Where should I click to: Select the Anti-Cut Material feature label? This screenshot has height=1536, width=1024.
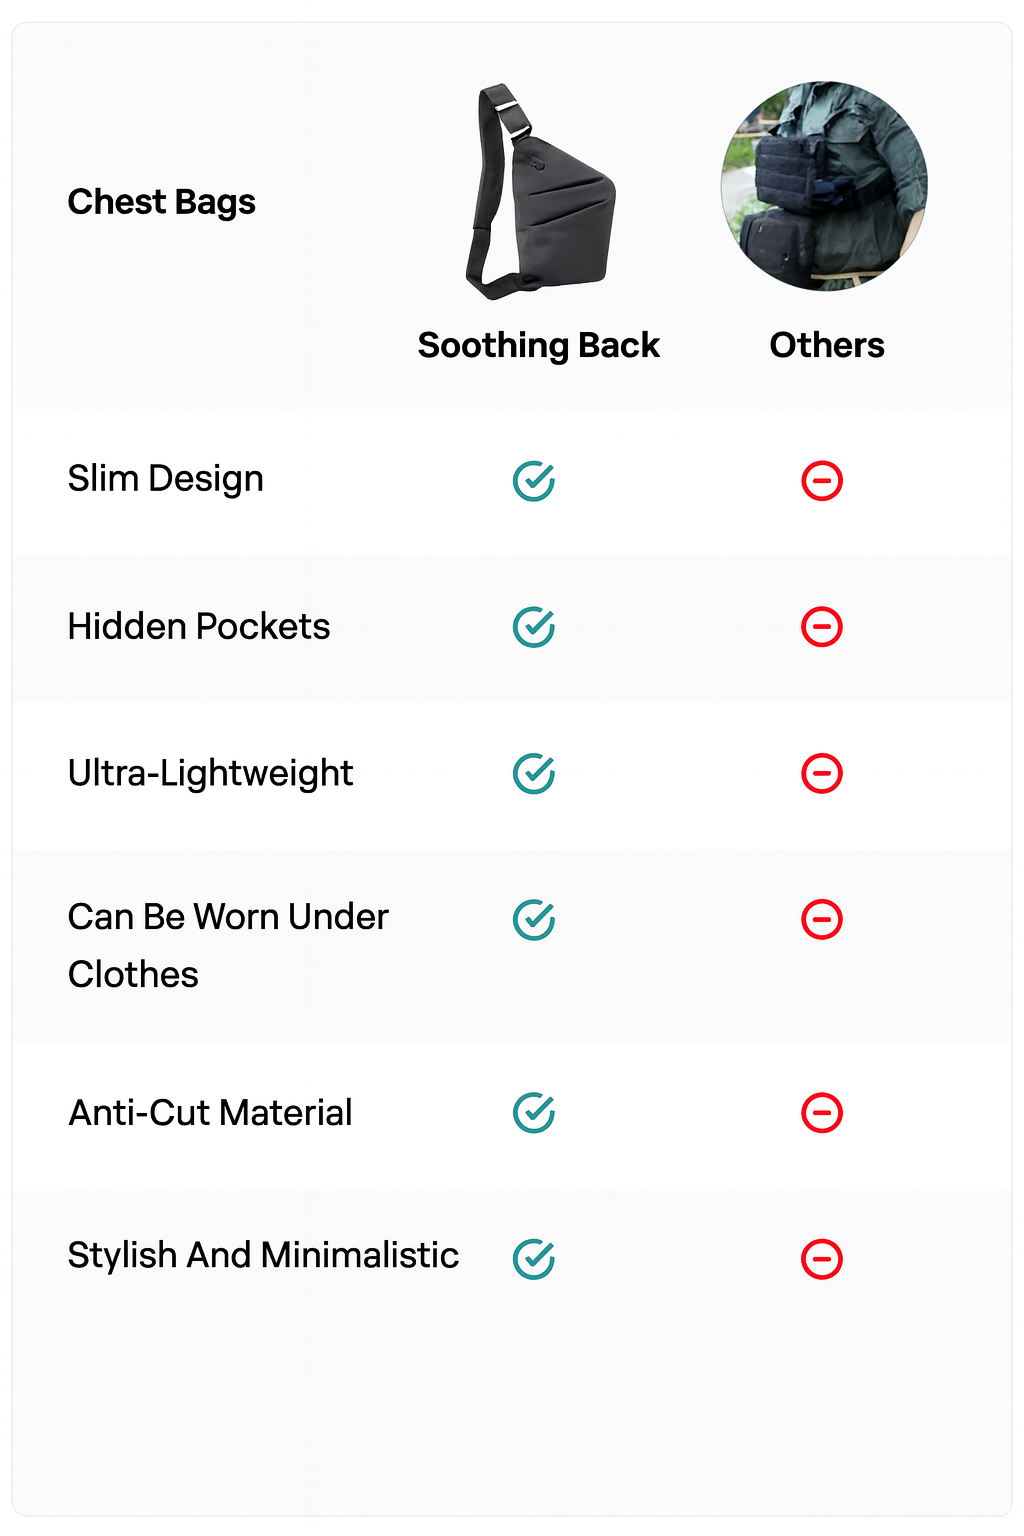point(210,1113)
